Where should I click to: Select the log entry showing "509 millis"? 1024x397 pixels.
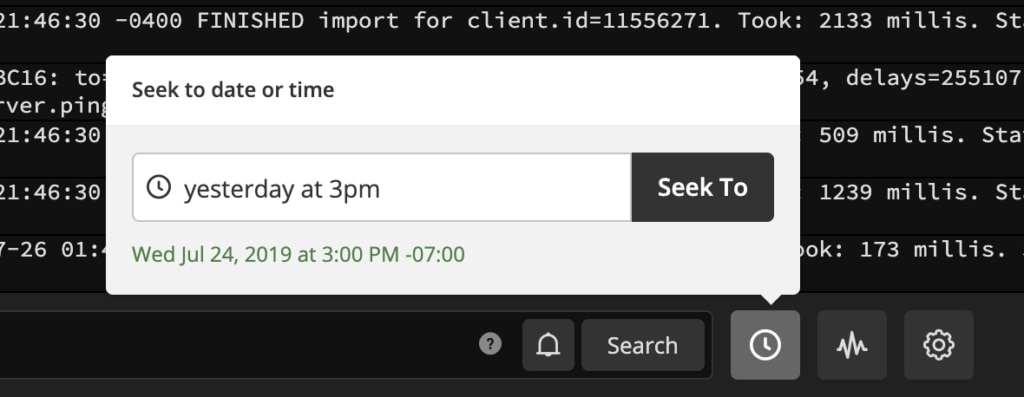tap(512, 136)
